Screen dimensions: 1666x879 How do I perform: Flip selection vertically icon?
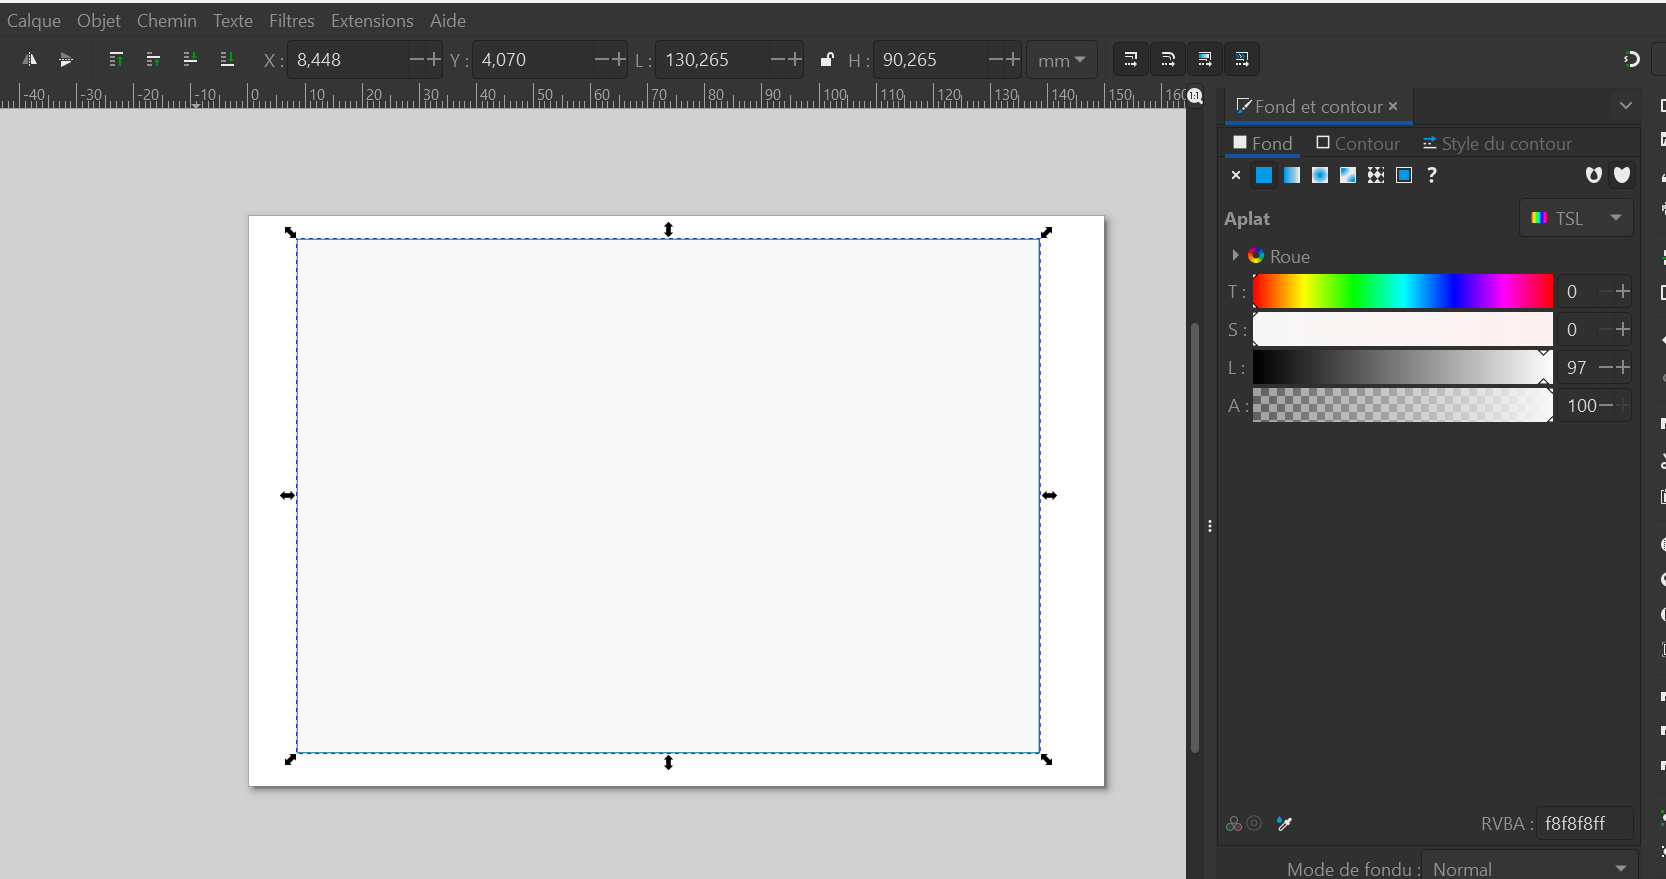[x=66, y=60]
